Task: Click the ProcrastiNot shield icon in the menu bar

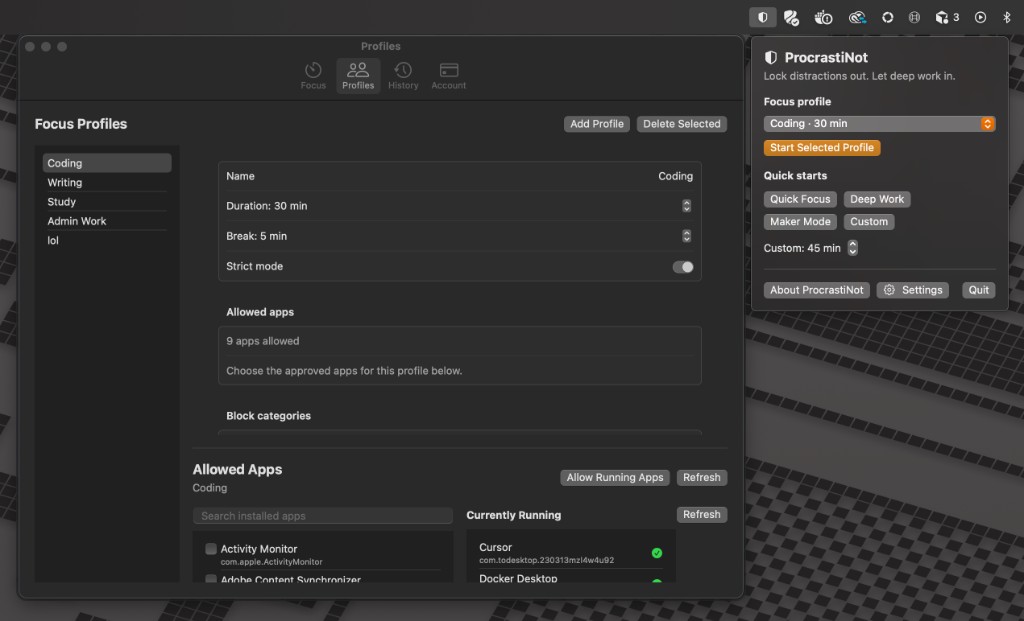Action: (x=763, y=16)
